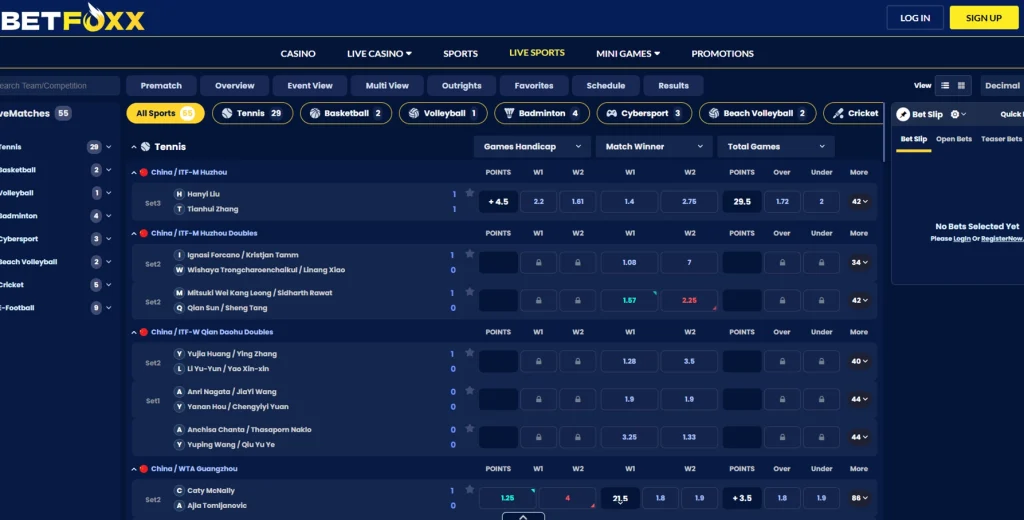Open Decimal odds format dropdown

[x=1002, y=86]
